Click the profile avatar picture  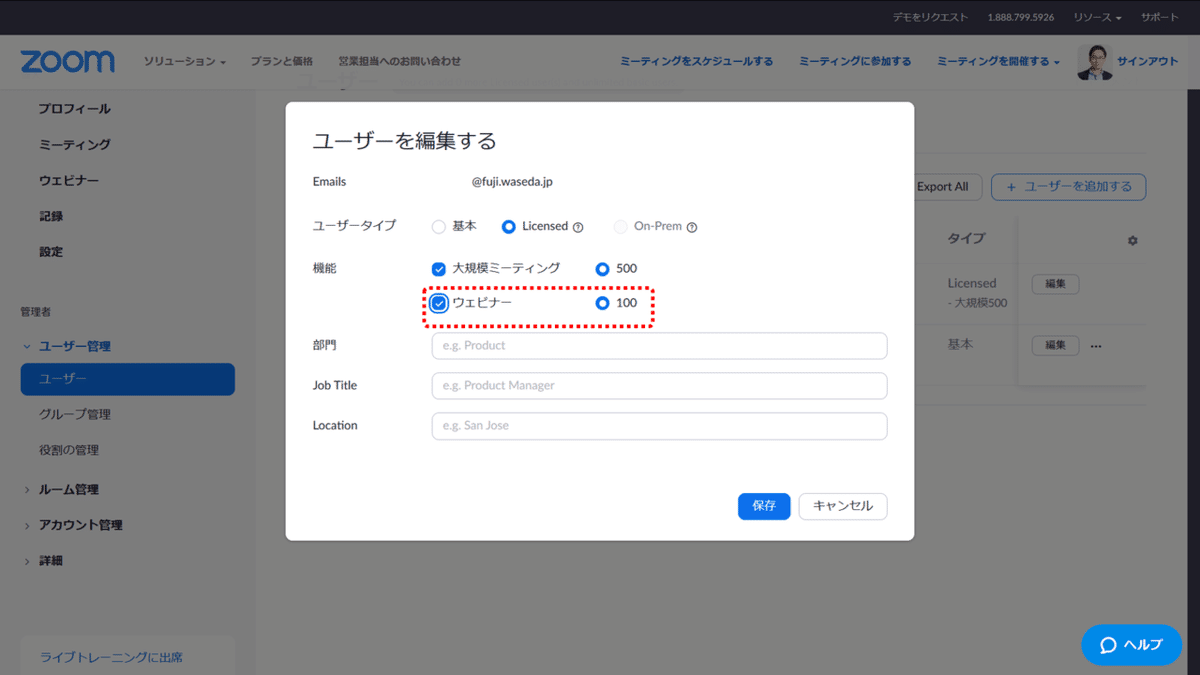click(x=1097, y=60)
